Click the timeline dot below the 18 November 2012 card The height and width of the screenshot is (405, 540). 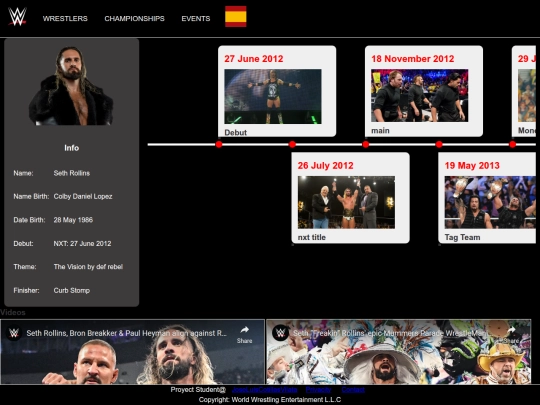(366, 144)
